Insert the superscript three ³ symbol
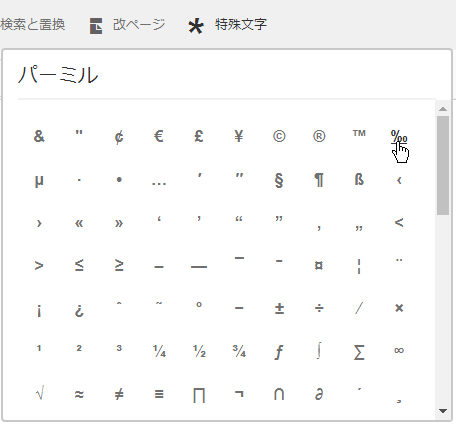This screenshot has width=456, height=424. point(119,348)
